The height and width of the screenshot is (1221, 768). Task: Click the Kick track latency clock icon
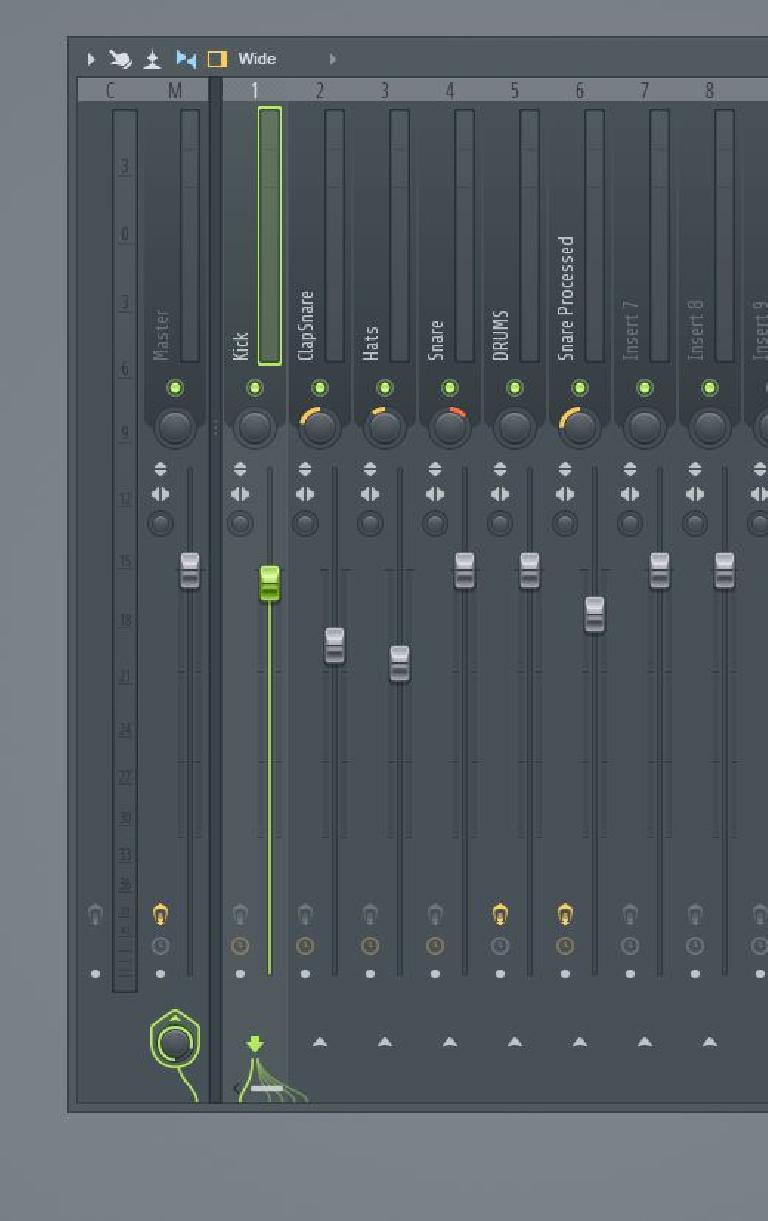coord(240,946)
